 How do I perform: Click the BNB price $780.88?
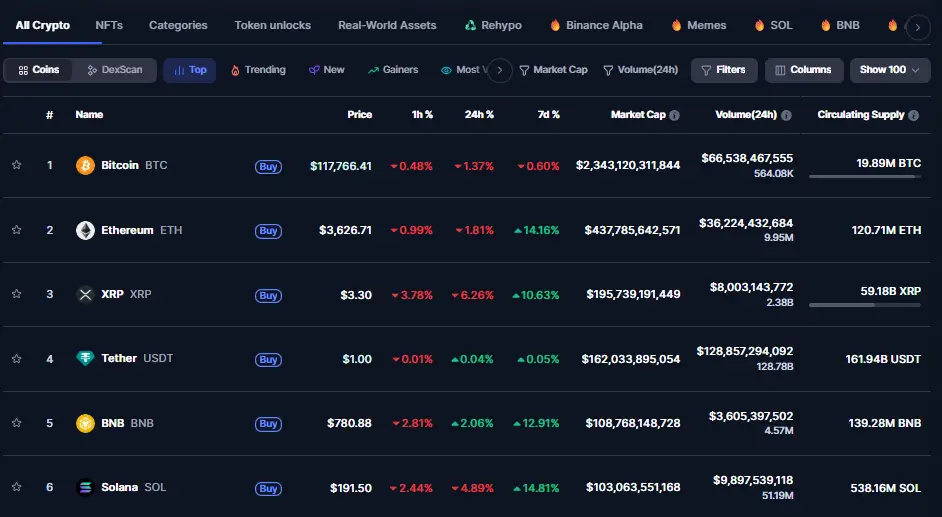click(x=349, y=423)
